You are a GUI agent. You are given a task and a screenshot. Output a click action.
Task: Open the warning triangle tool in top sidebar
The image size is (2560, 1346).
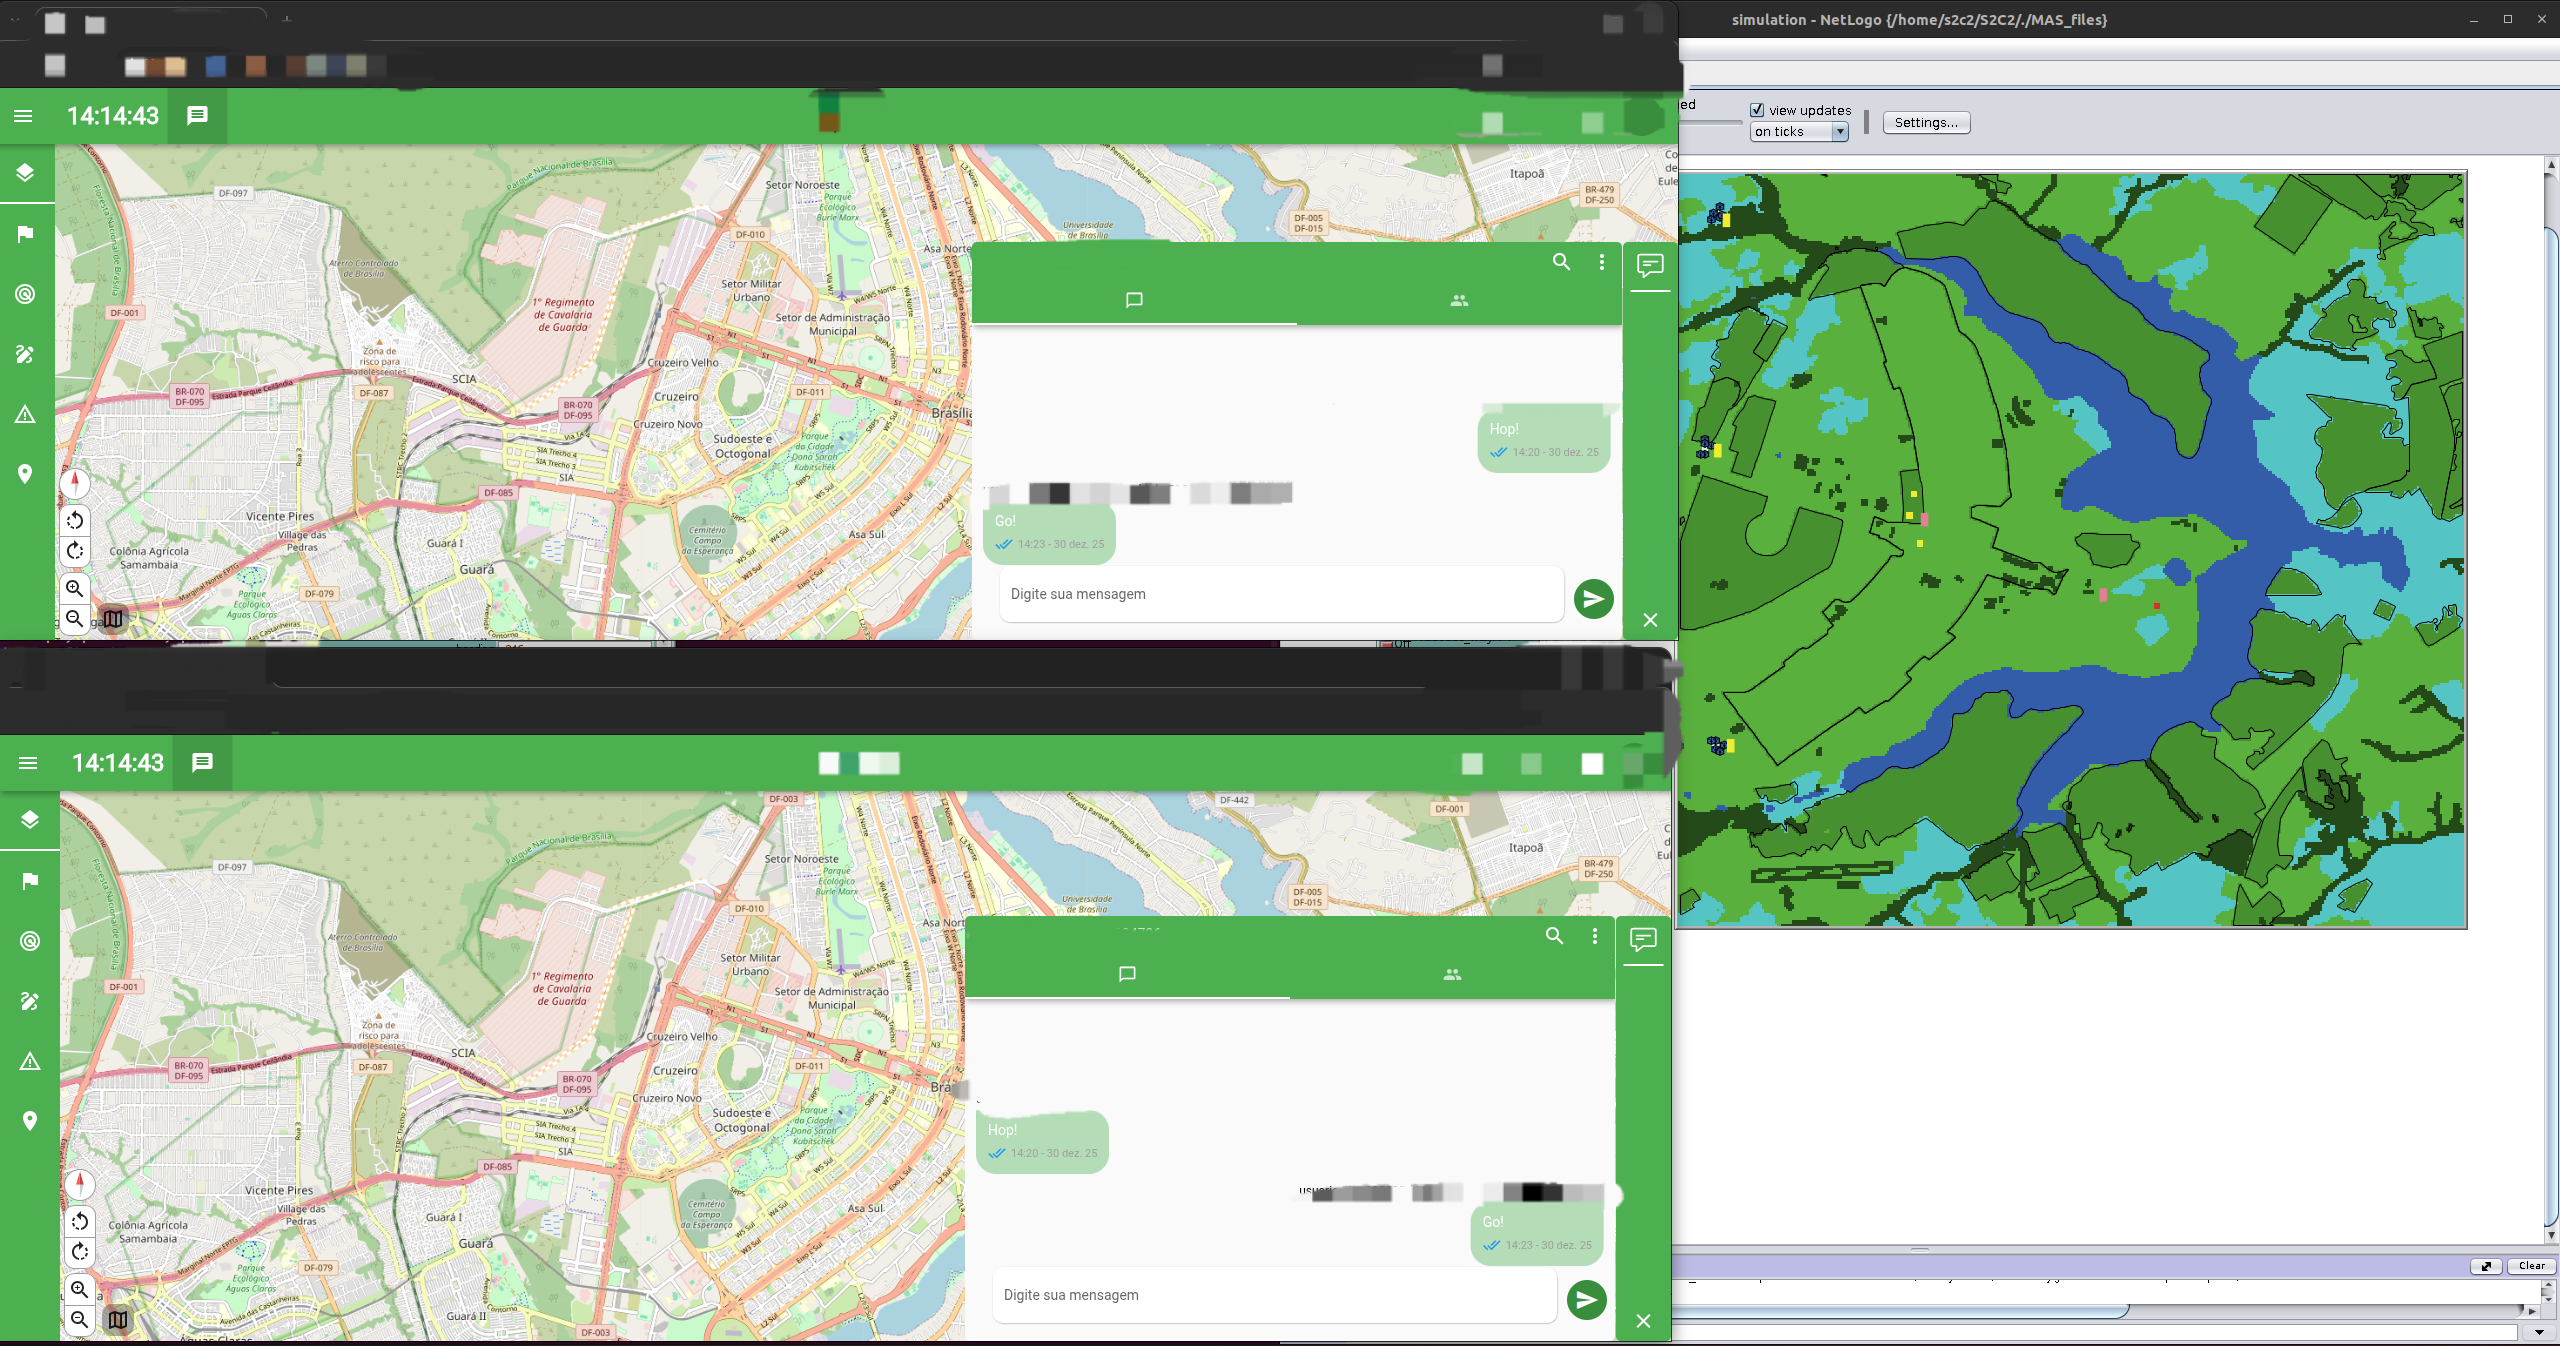click(x=25, y=414)
